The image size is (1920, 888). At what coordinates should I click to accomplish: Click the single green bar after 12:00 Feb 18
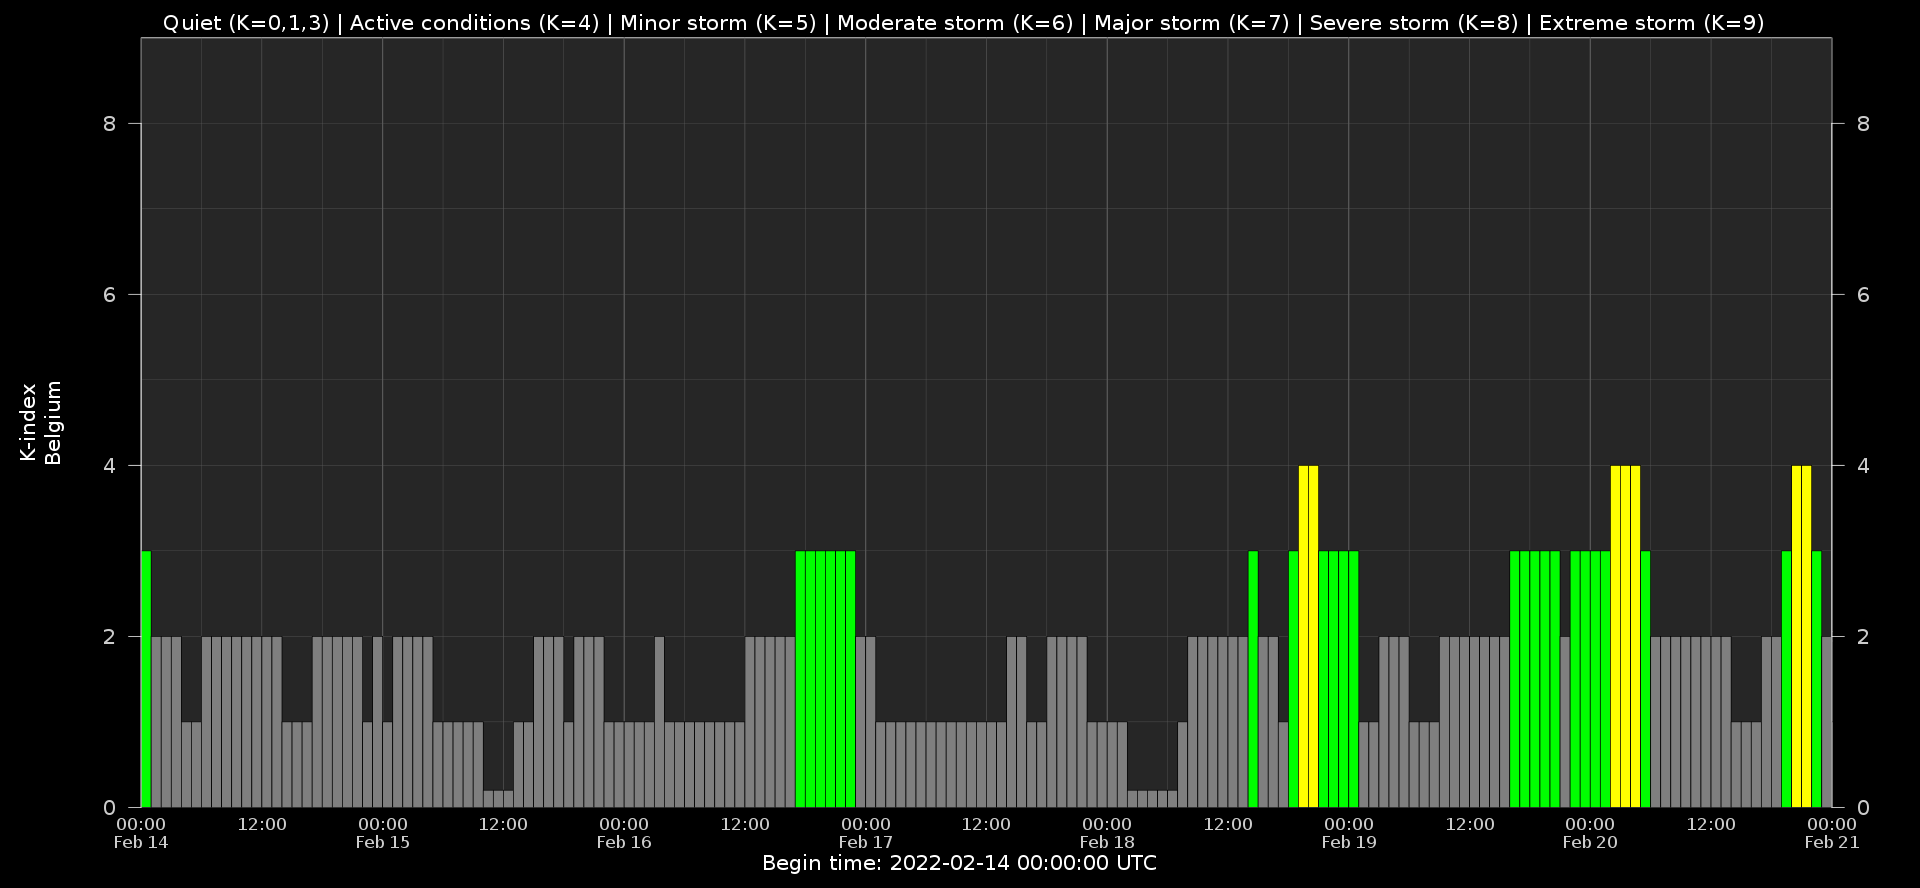pos(1253,679)
